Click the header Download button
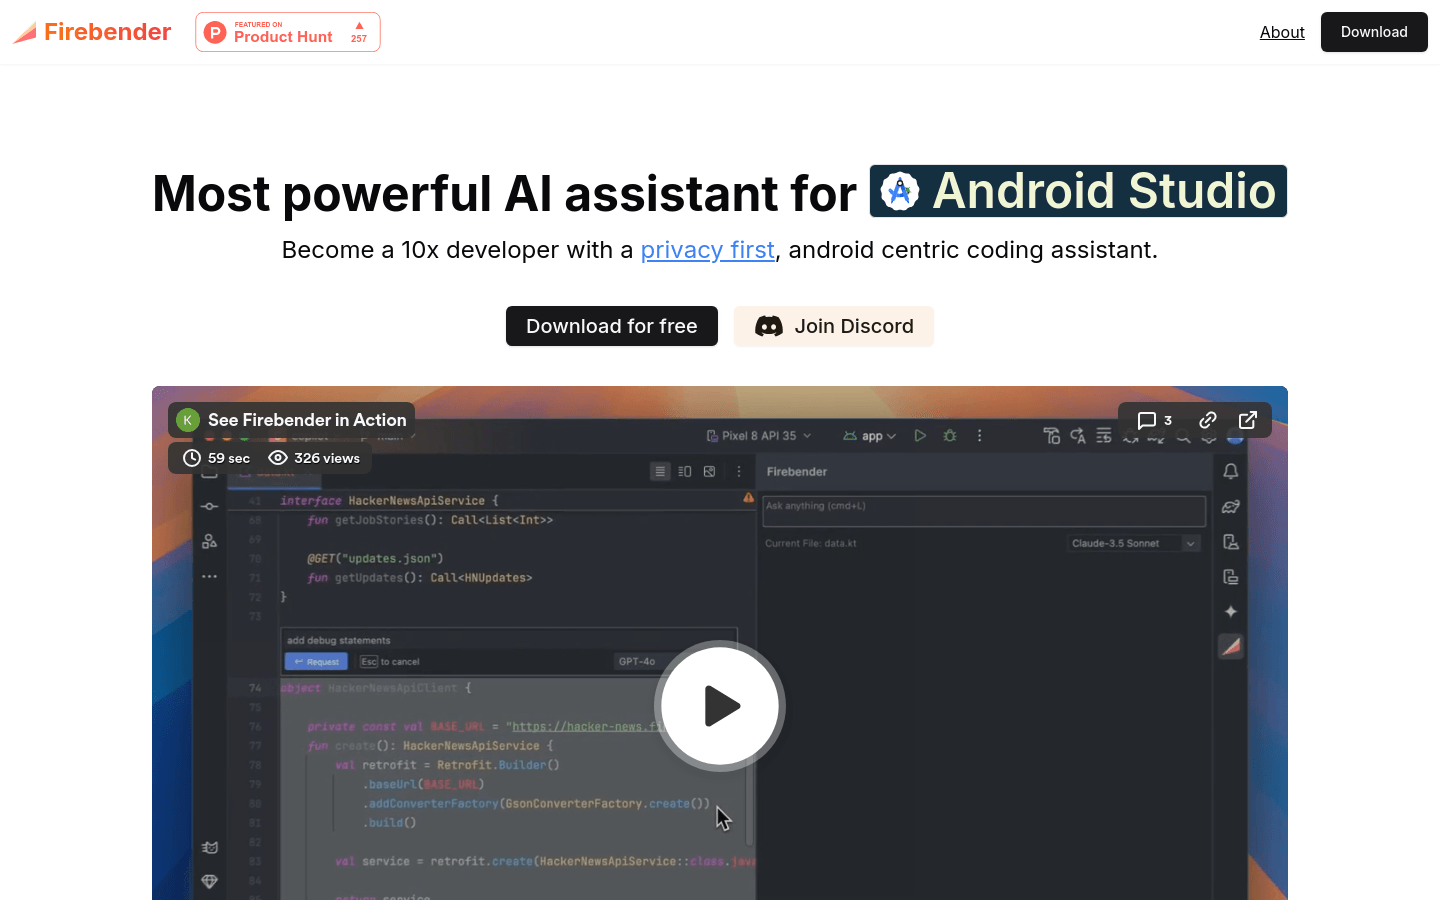The image size is (1440, 900). tap(1374, 32)
